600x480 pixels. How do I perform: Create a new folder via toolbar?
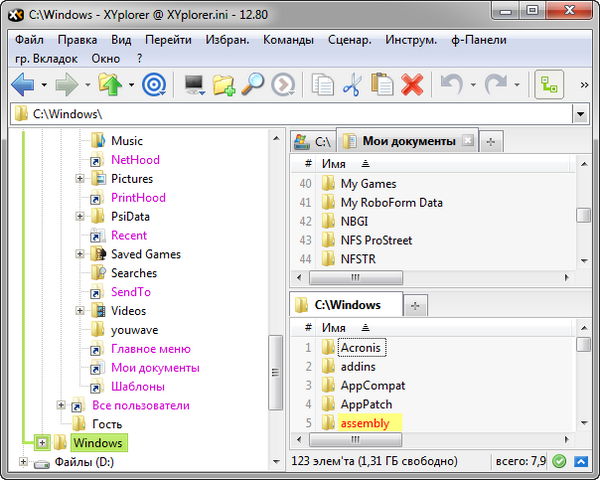click(x=223, y=85)
